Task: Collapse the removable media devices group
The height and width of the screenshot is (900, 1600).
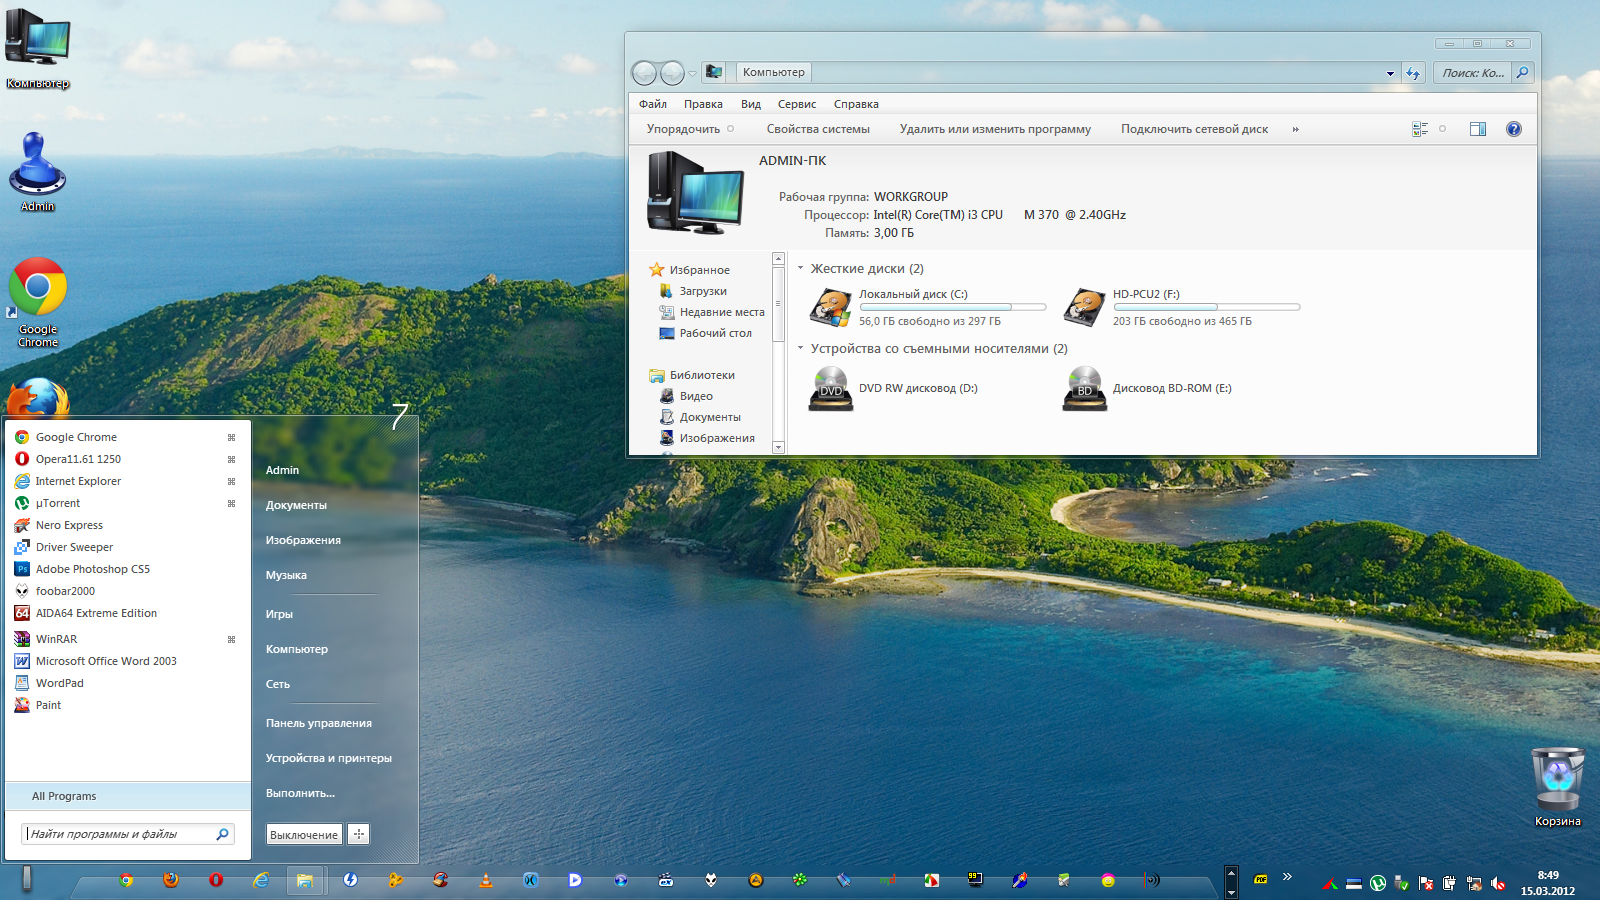Action: click(800, 348)
